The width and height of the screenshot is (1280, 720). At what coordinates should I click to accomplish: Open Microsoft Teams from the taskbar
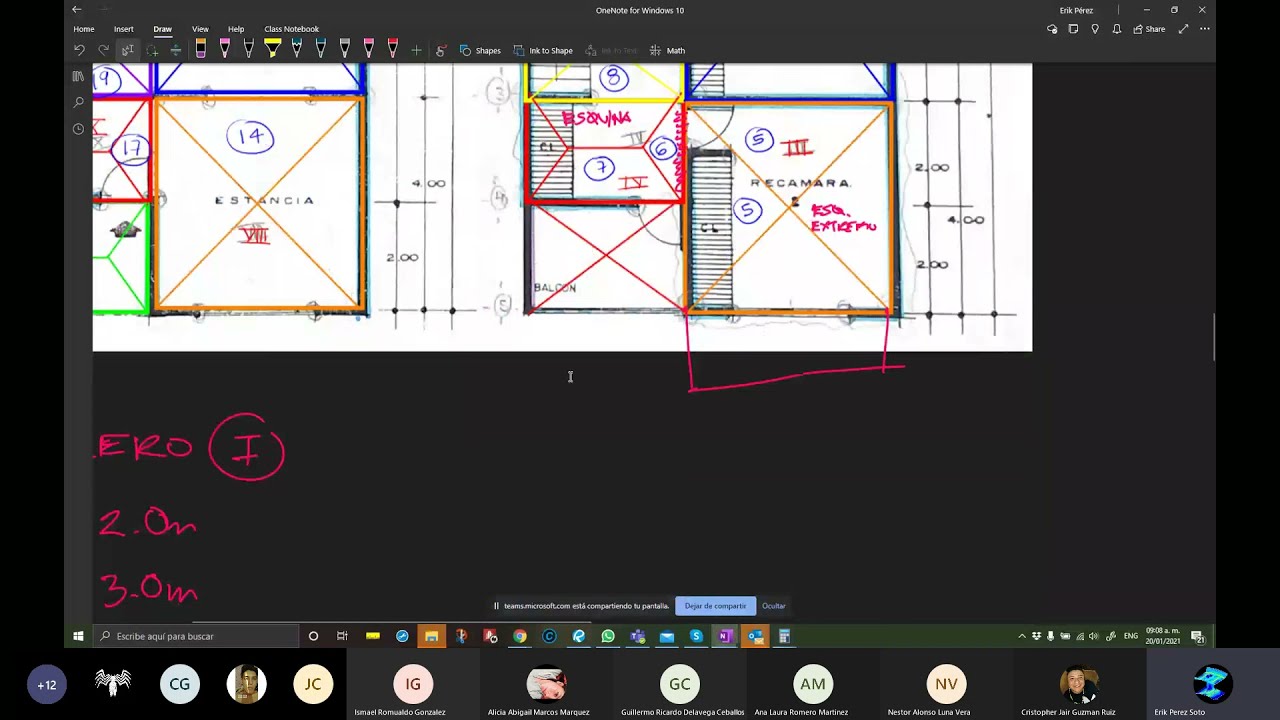pos(637,636)
